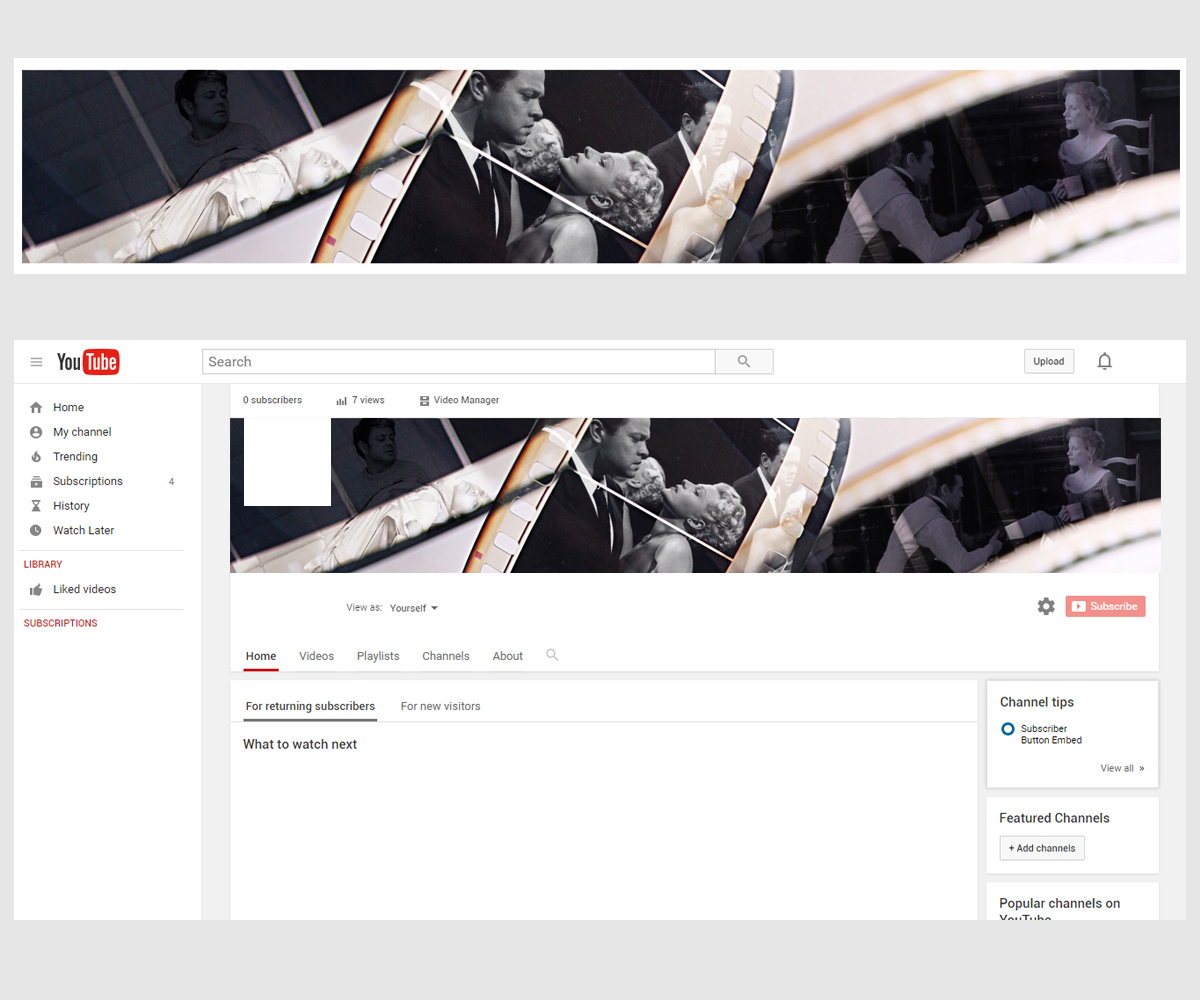Click the Upload button
The image size is (1200, 1000).
(x=1049, y=361)
